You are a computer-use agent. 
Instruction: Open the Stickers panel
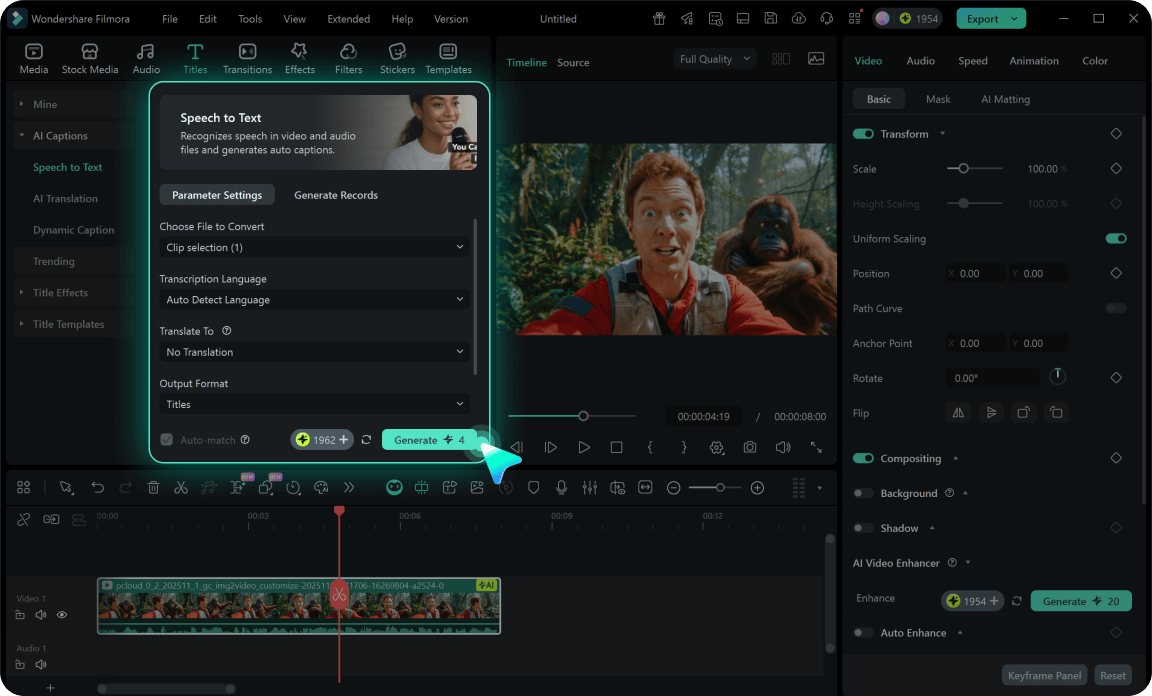click(x=397, y=57)
